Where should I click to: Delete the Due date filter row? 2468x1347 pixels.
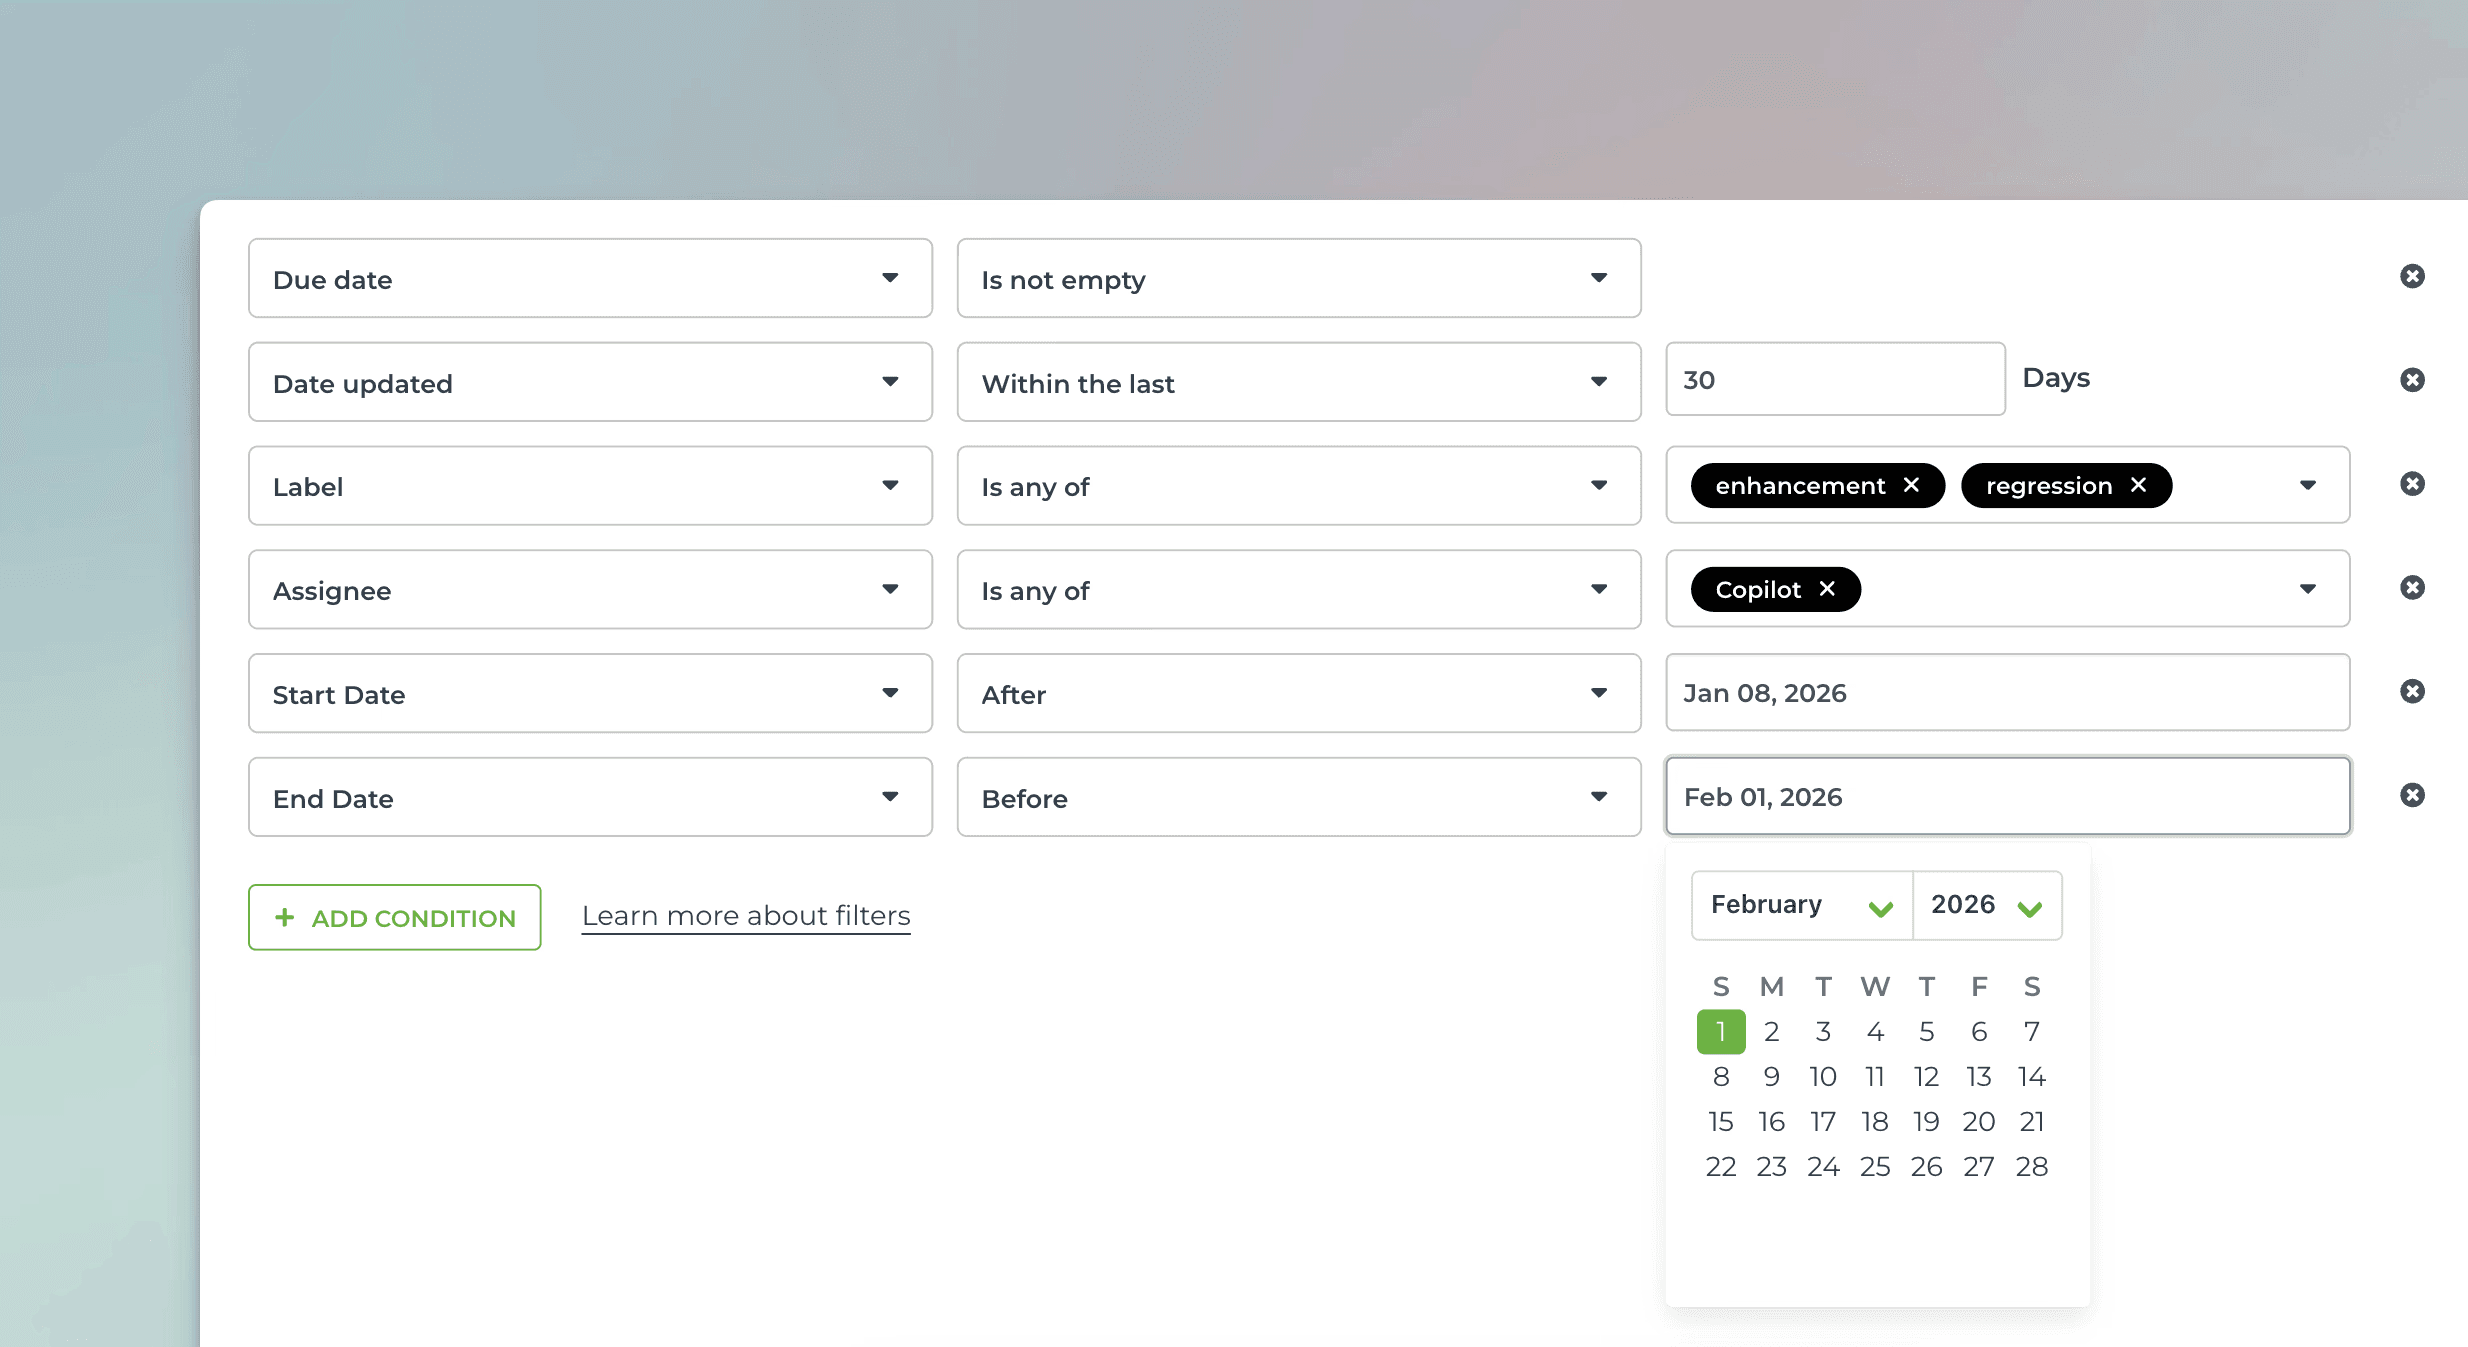click(x=2413, y=276)
